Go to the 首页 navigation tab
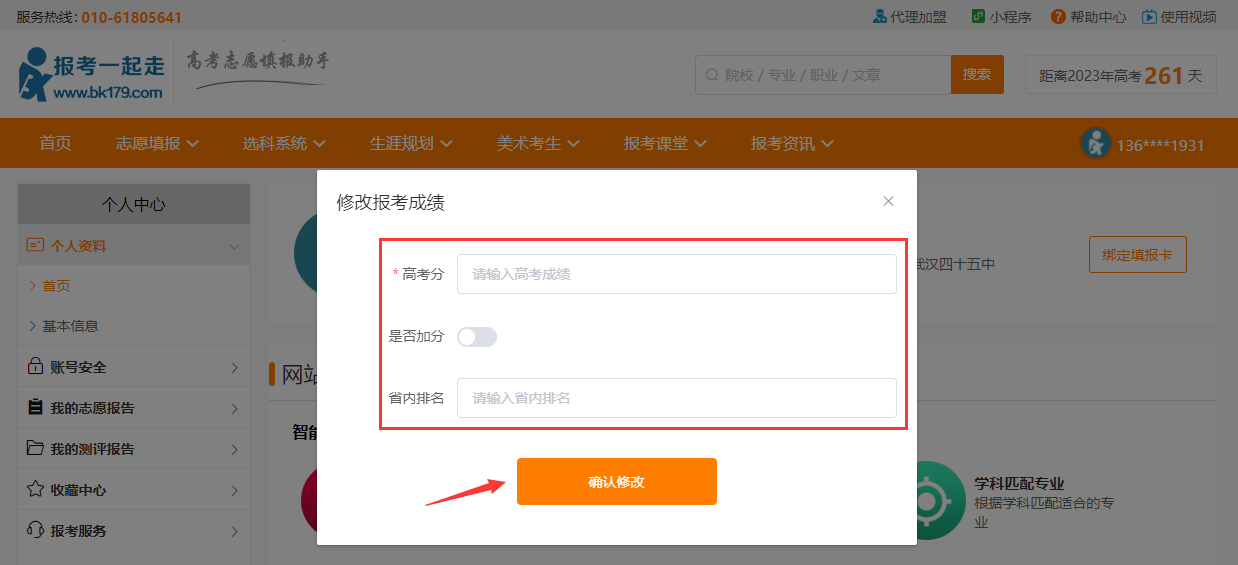Screen dimensions: 1238x565 coord(55,144)
